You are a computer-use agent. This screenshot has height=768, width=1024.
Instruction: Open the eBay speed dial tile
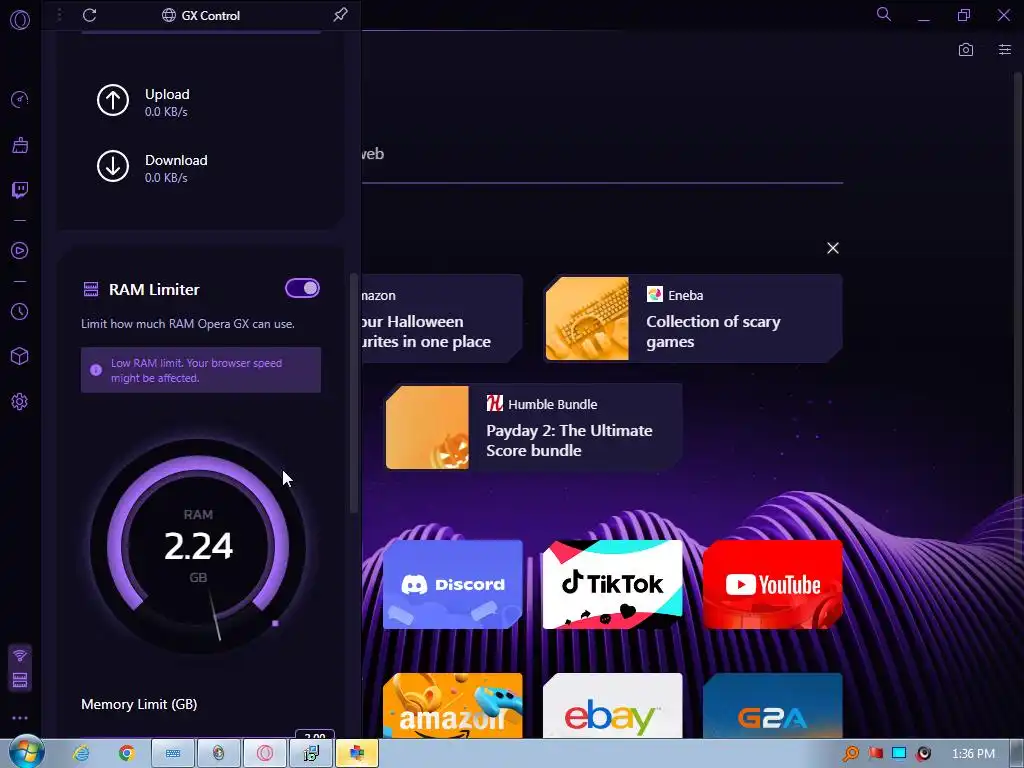[613, 705]
